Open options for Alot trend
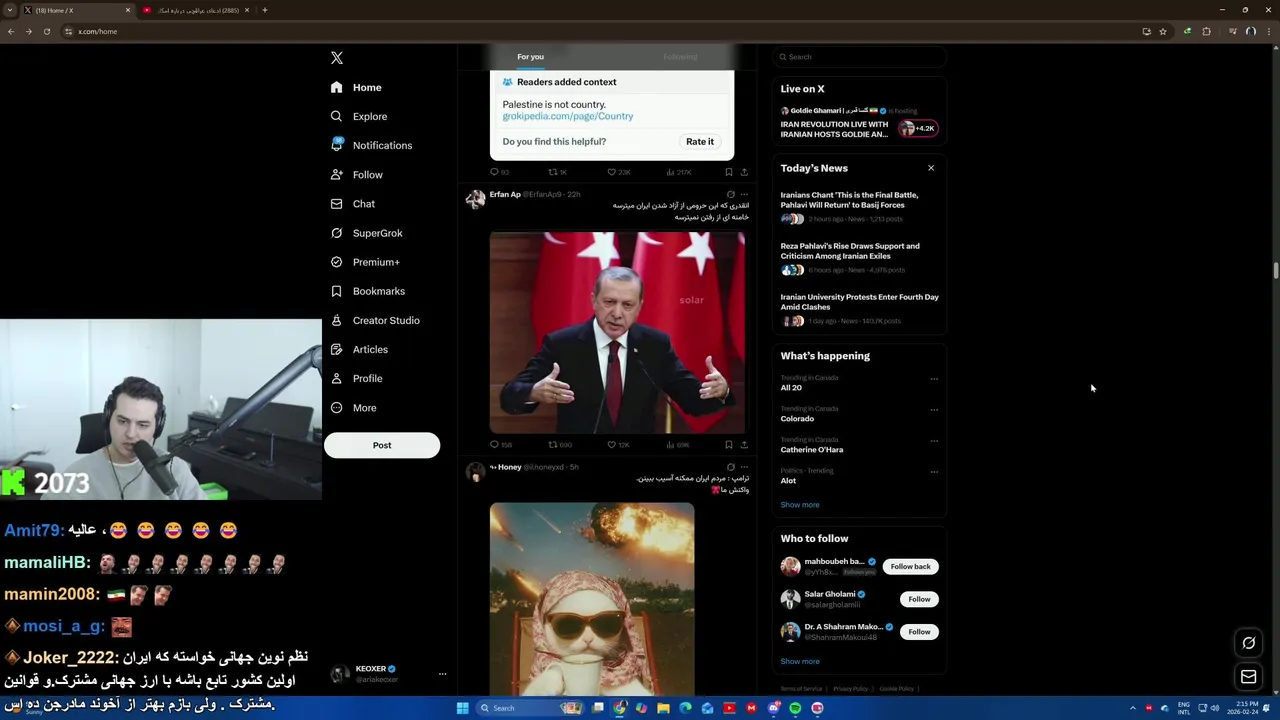Screen dimensions: 1280x720 [x=934, y=472]
